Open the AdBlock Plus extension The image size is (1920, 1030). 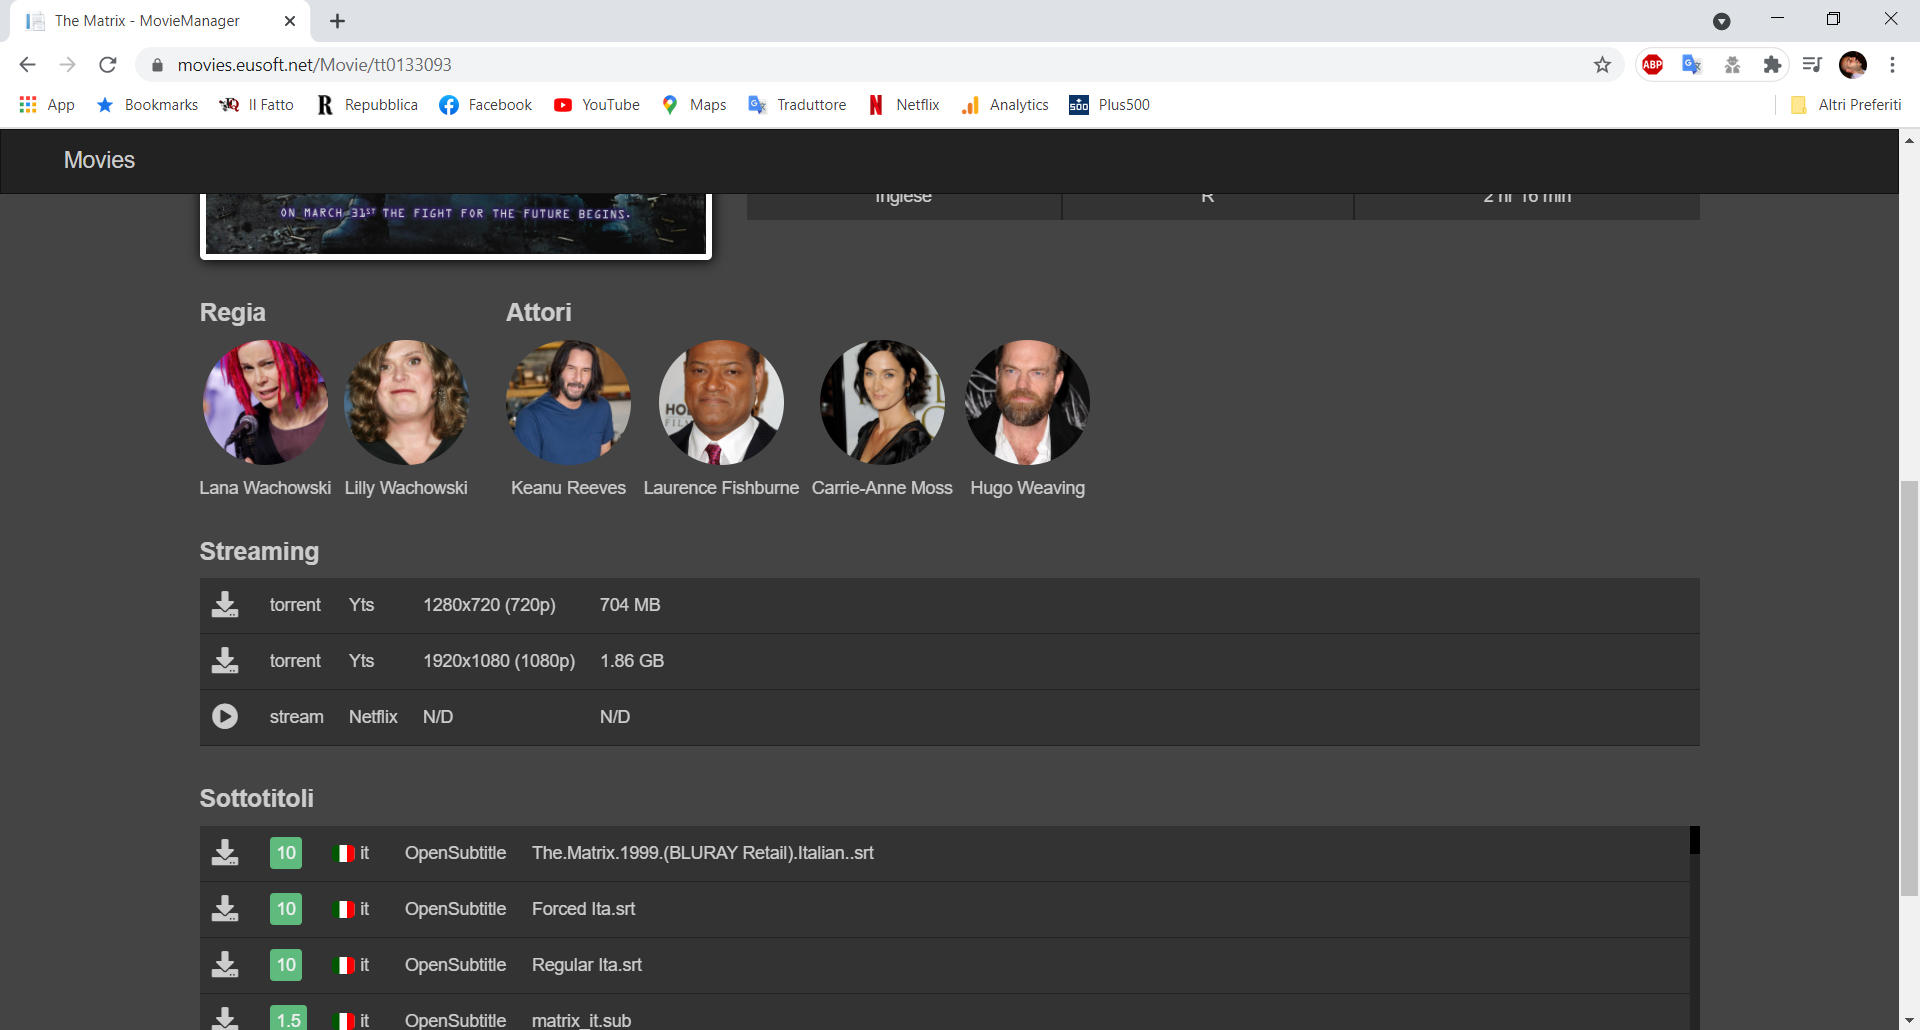click(1653, 65)
